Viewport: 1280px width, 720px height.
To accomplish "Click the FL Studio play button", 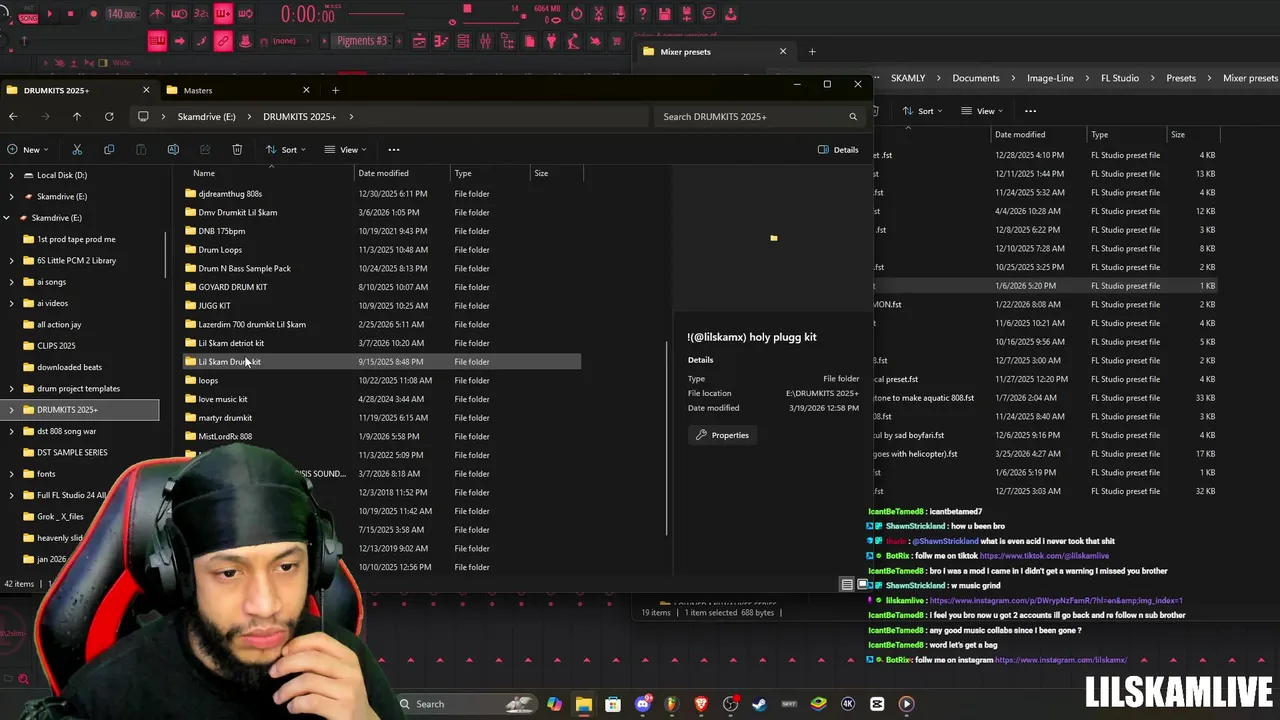I will (x=49, y=14).
